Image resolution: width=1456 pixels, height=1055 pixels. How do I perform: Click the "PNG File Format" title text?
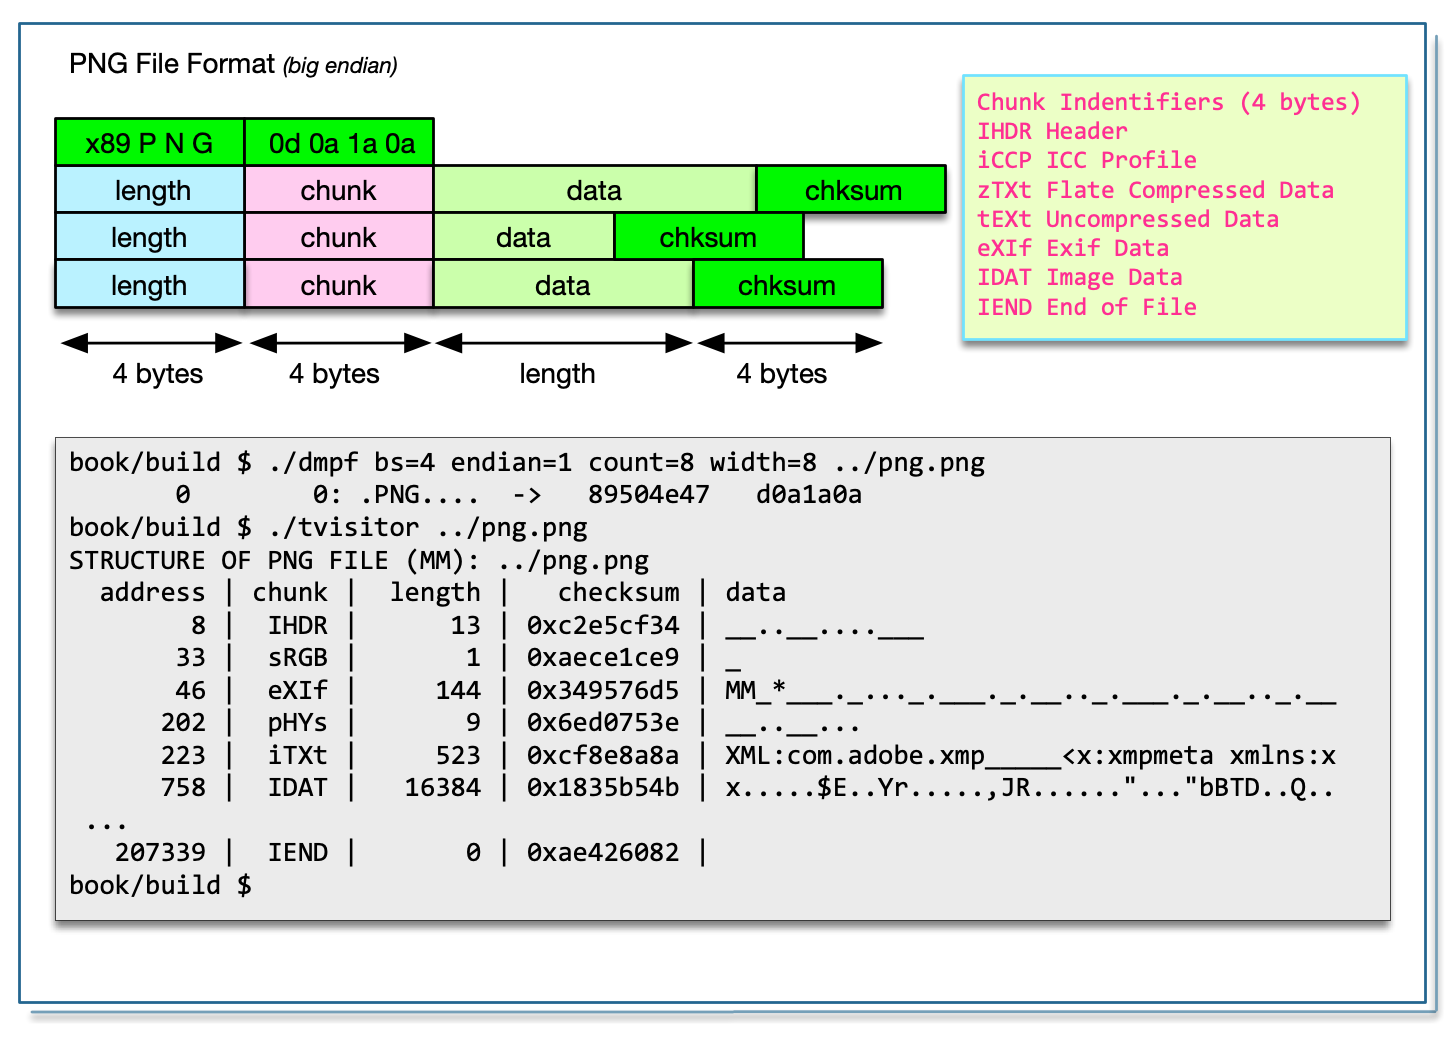[172, 64]
